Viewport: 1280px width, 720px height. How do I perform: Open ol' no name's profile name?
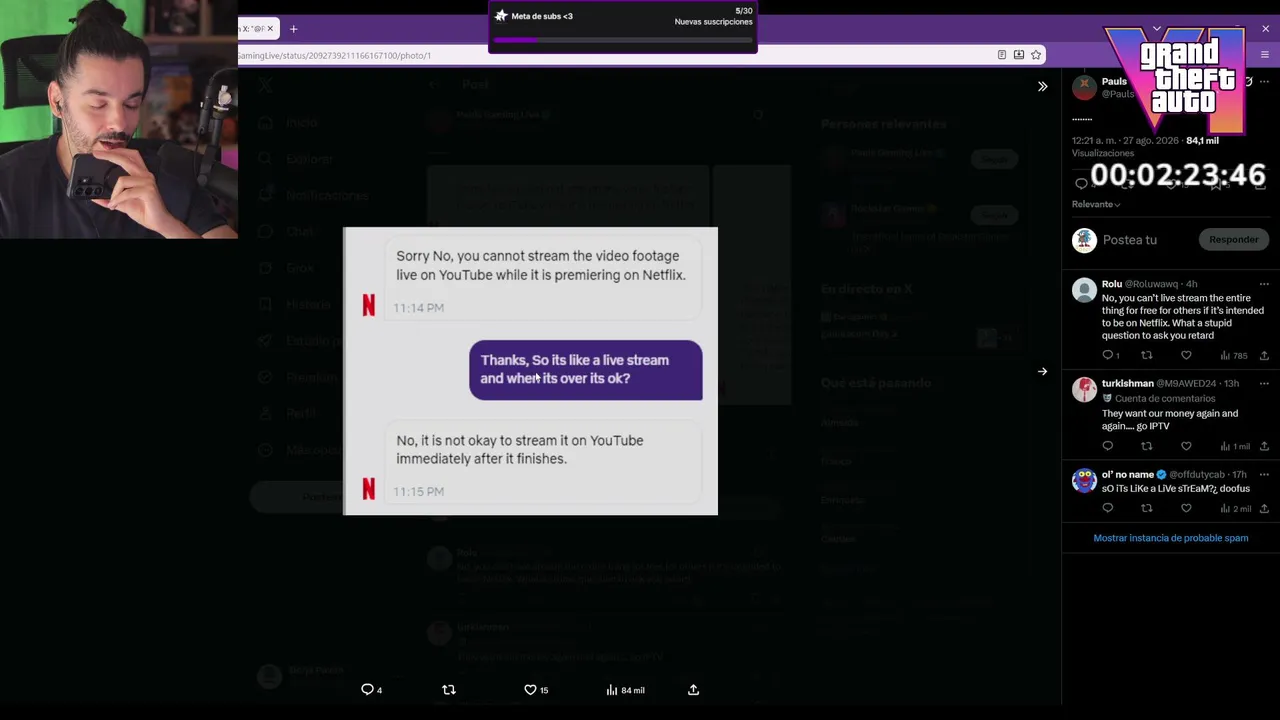point(1128,474)
